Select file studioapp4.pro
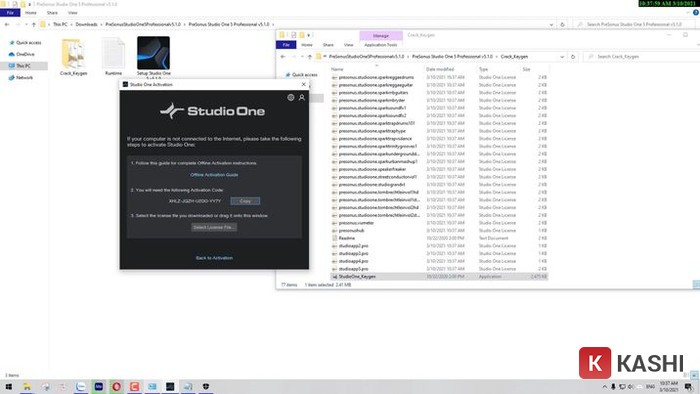Viewport: 700px width, 394px height. (x=354, y=261)
